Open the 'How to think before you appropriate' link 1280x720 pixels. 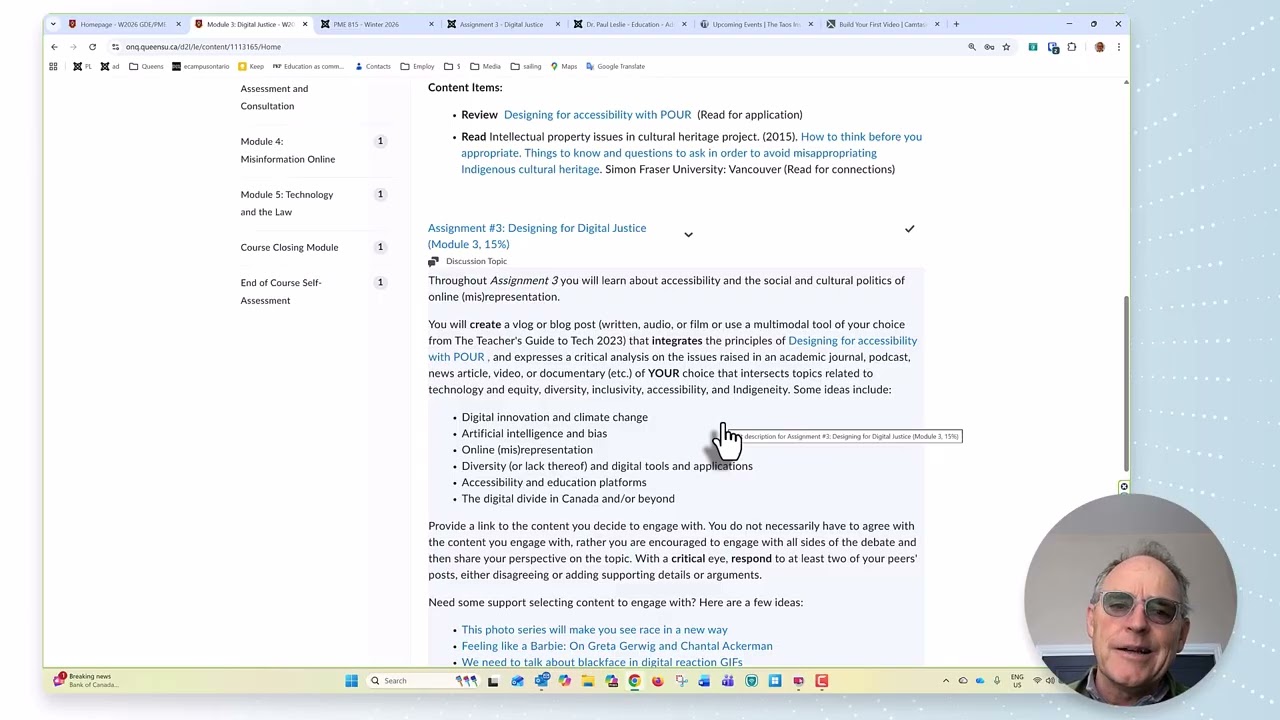coord(691,153)
